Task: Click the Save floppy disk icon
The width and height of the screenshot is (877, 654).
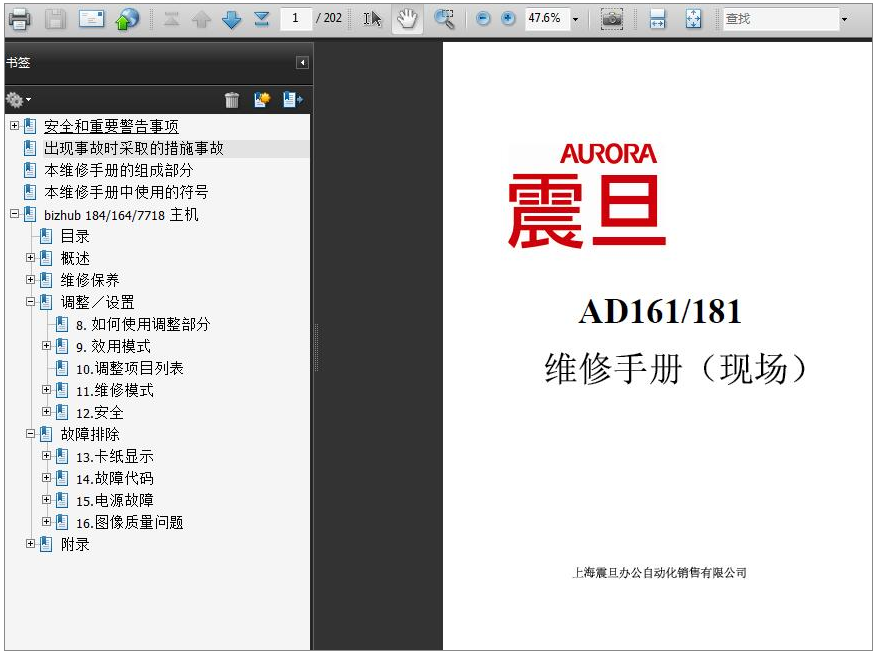Action: [55, 19]
